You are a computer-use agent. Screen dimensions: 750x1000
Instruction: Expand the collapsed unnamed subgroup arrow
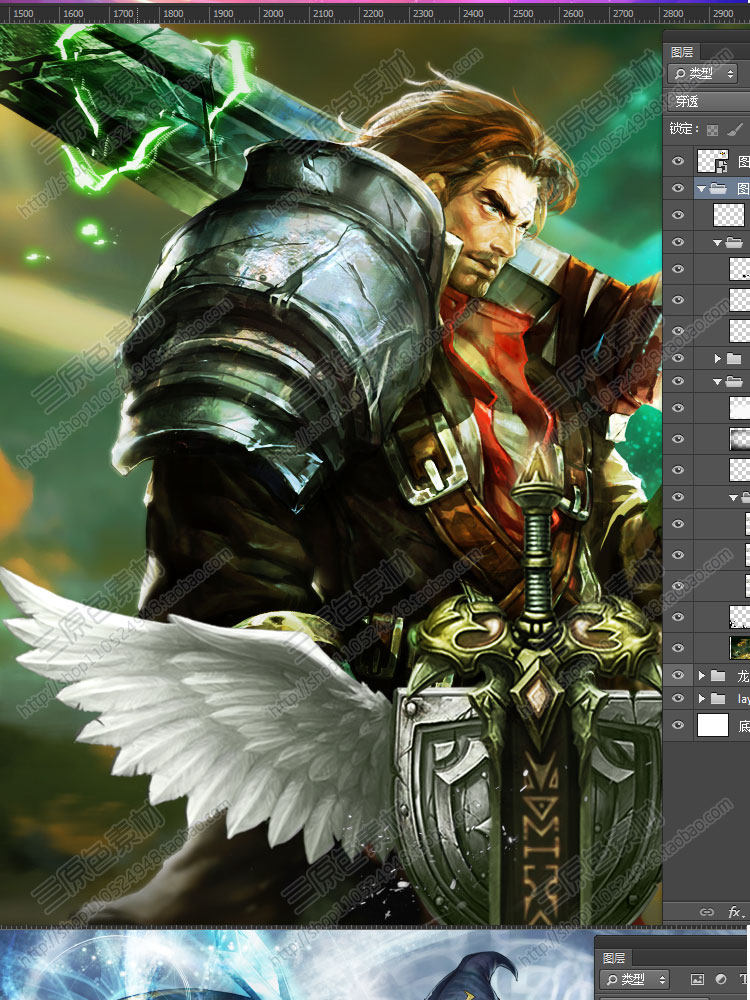[717, 358]
